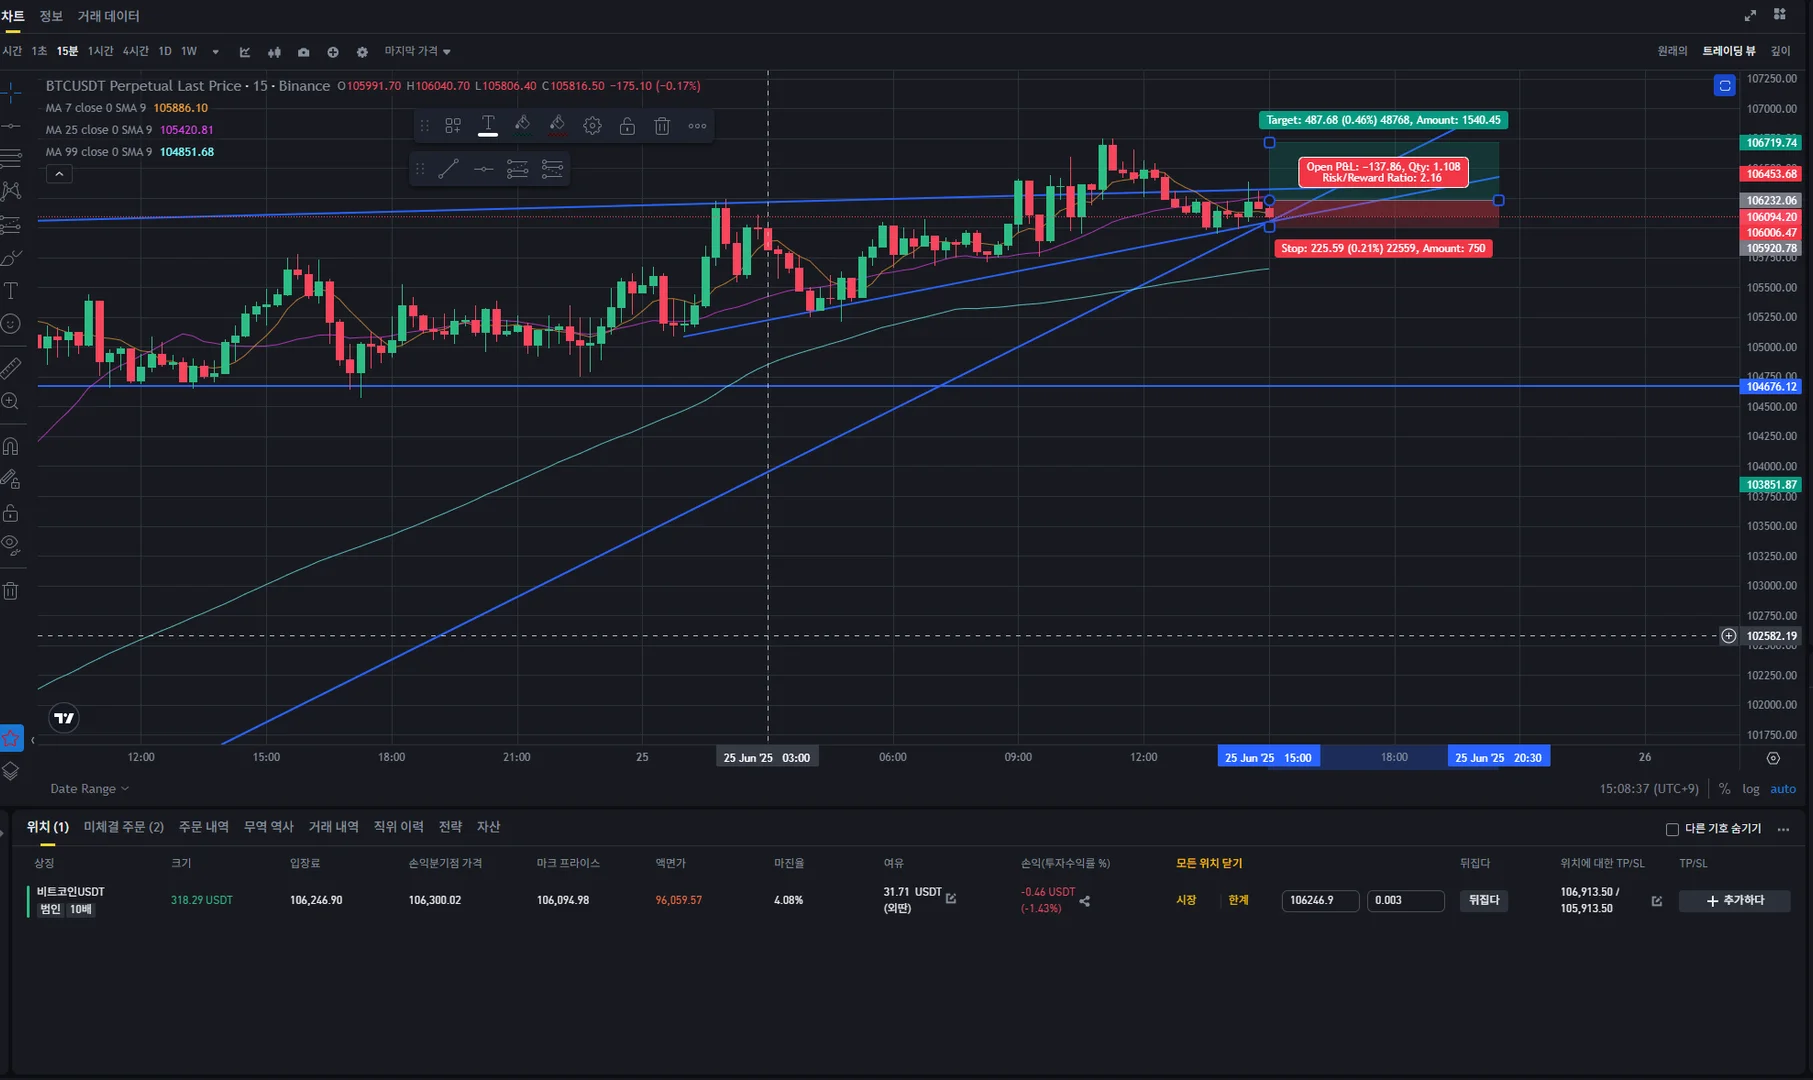This screenshot has width=1813, height=1080.
Task: Toggle log scale on the chart
Action: (1750, 789)
